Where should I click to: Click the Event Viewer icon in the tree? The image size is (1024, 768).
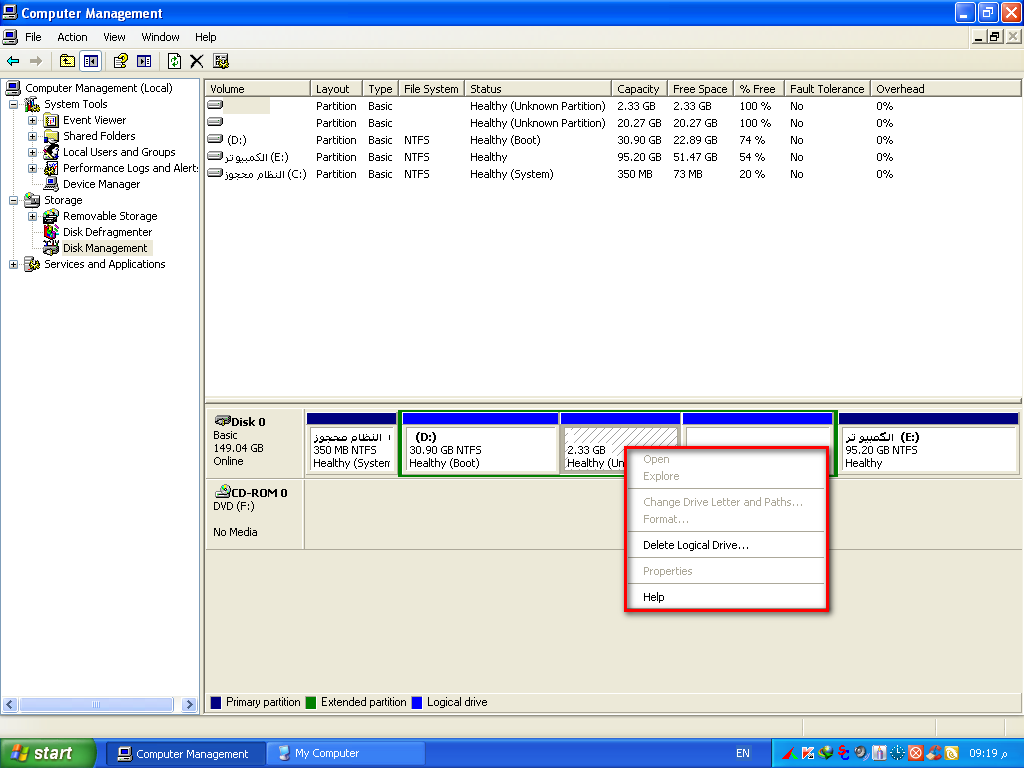51,120
